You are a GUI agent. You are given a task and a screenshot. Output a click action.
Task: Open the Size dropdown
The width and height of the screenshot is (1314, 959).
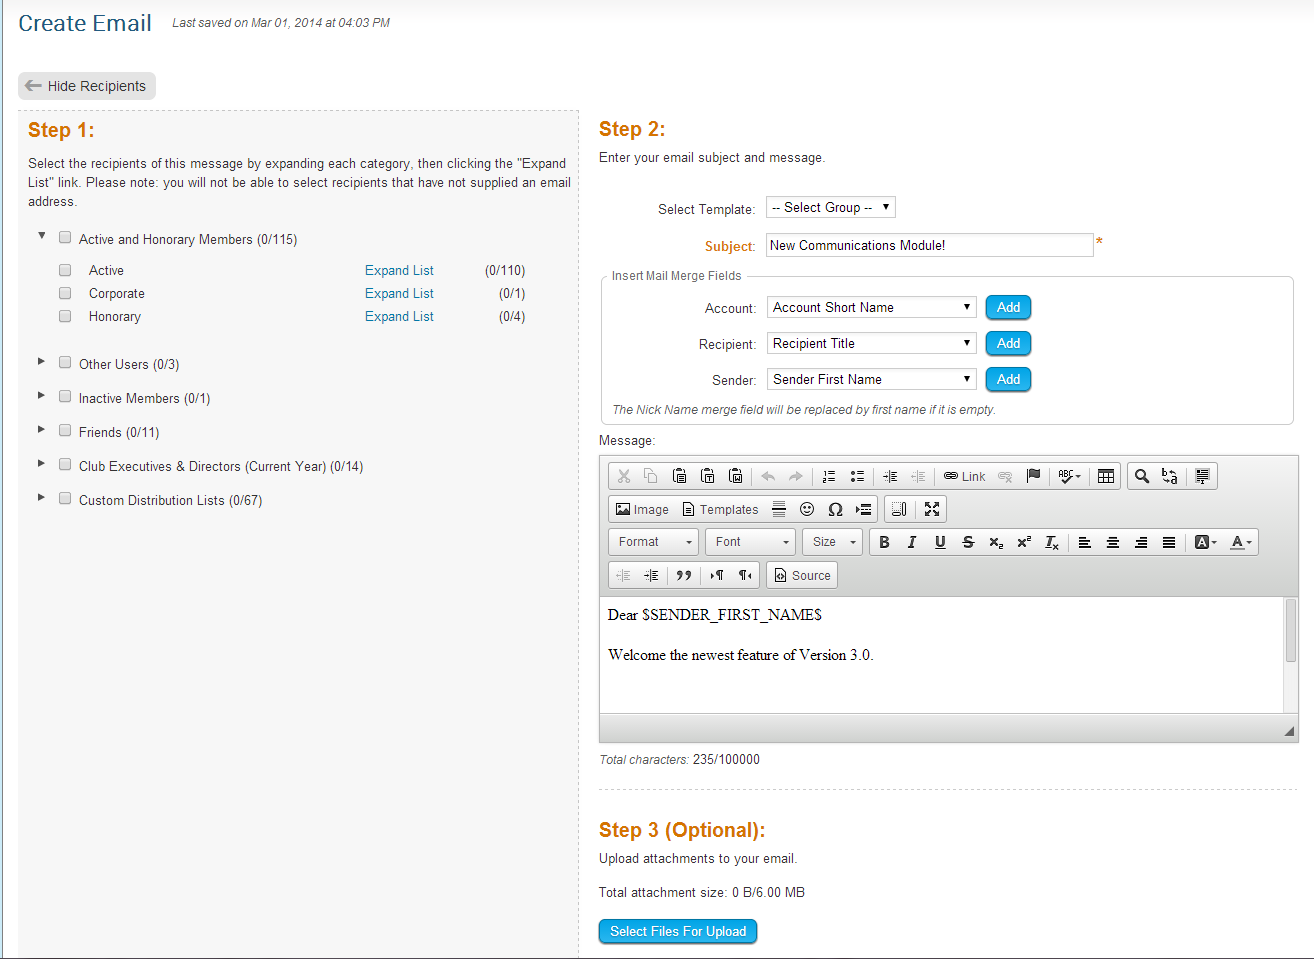832,542
